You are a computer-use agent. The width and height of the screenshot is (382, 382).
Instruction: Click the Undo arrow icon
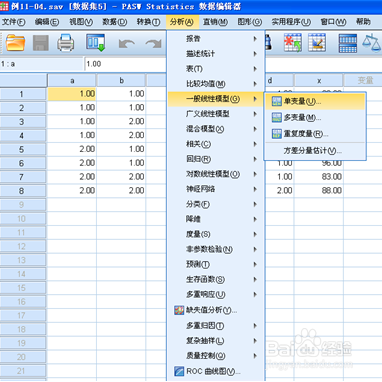[127, 43]
